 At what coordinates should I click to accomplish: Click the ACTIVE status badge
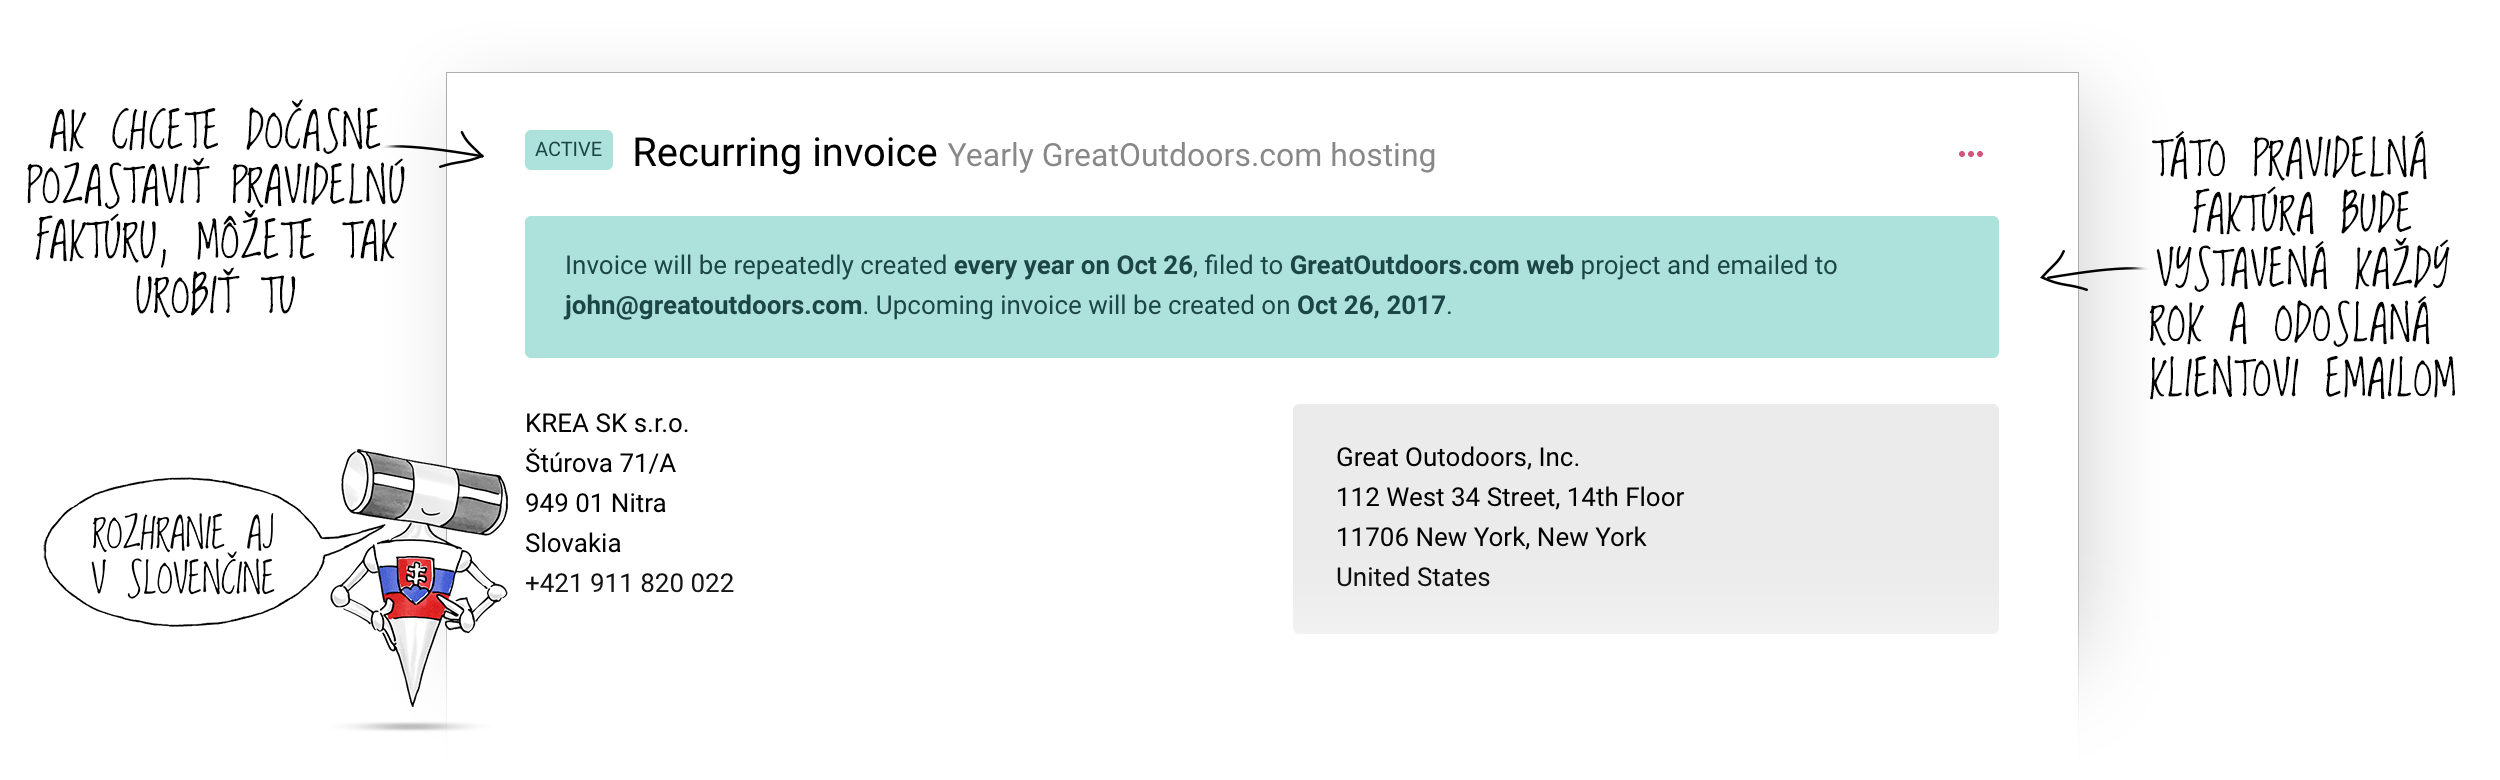568,150
